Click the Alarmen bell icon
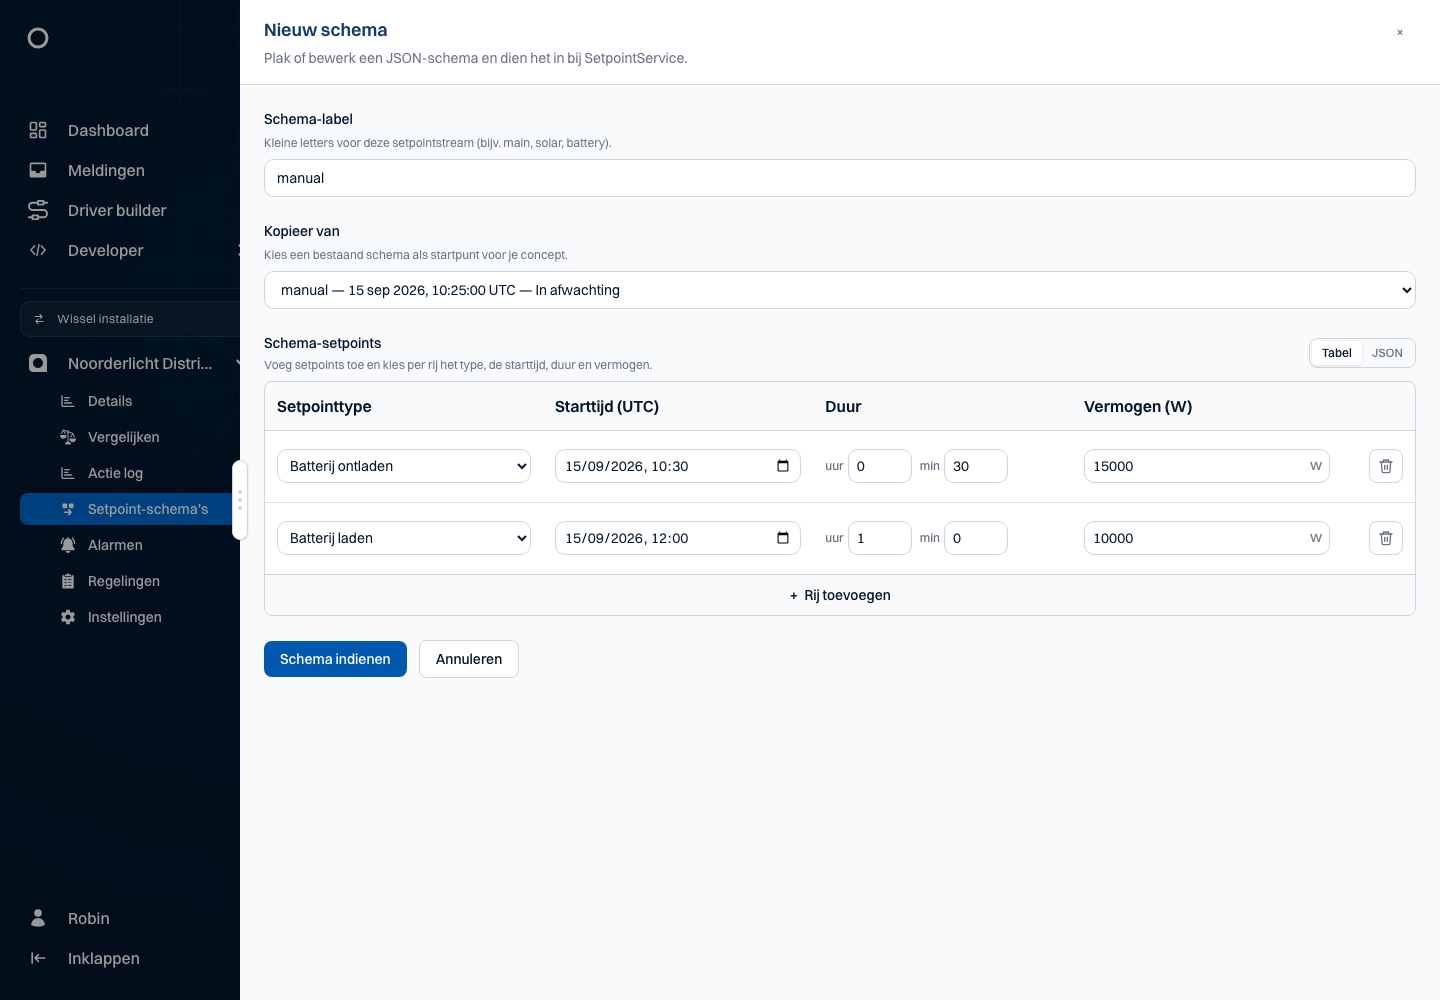This screenshot has width=1440, height=1000. [68, 545]
